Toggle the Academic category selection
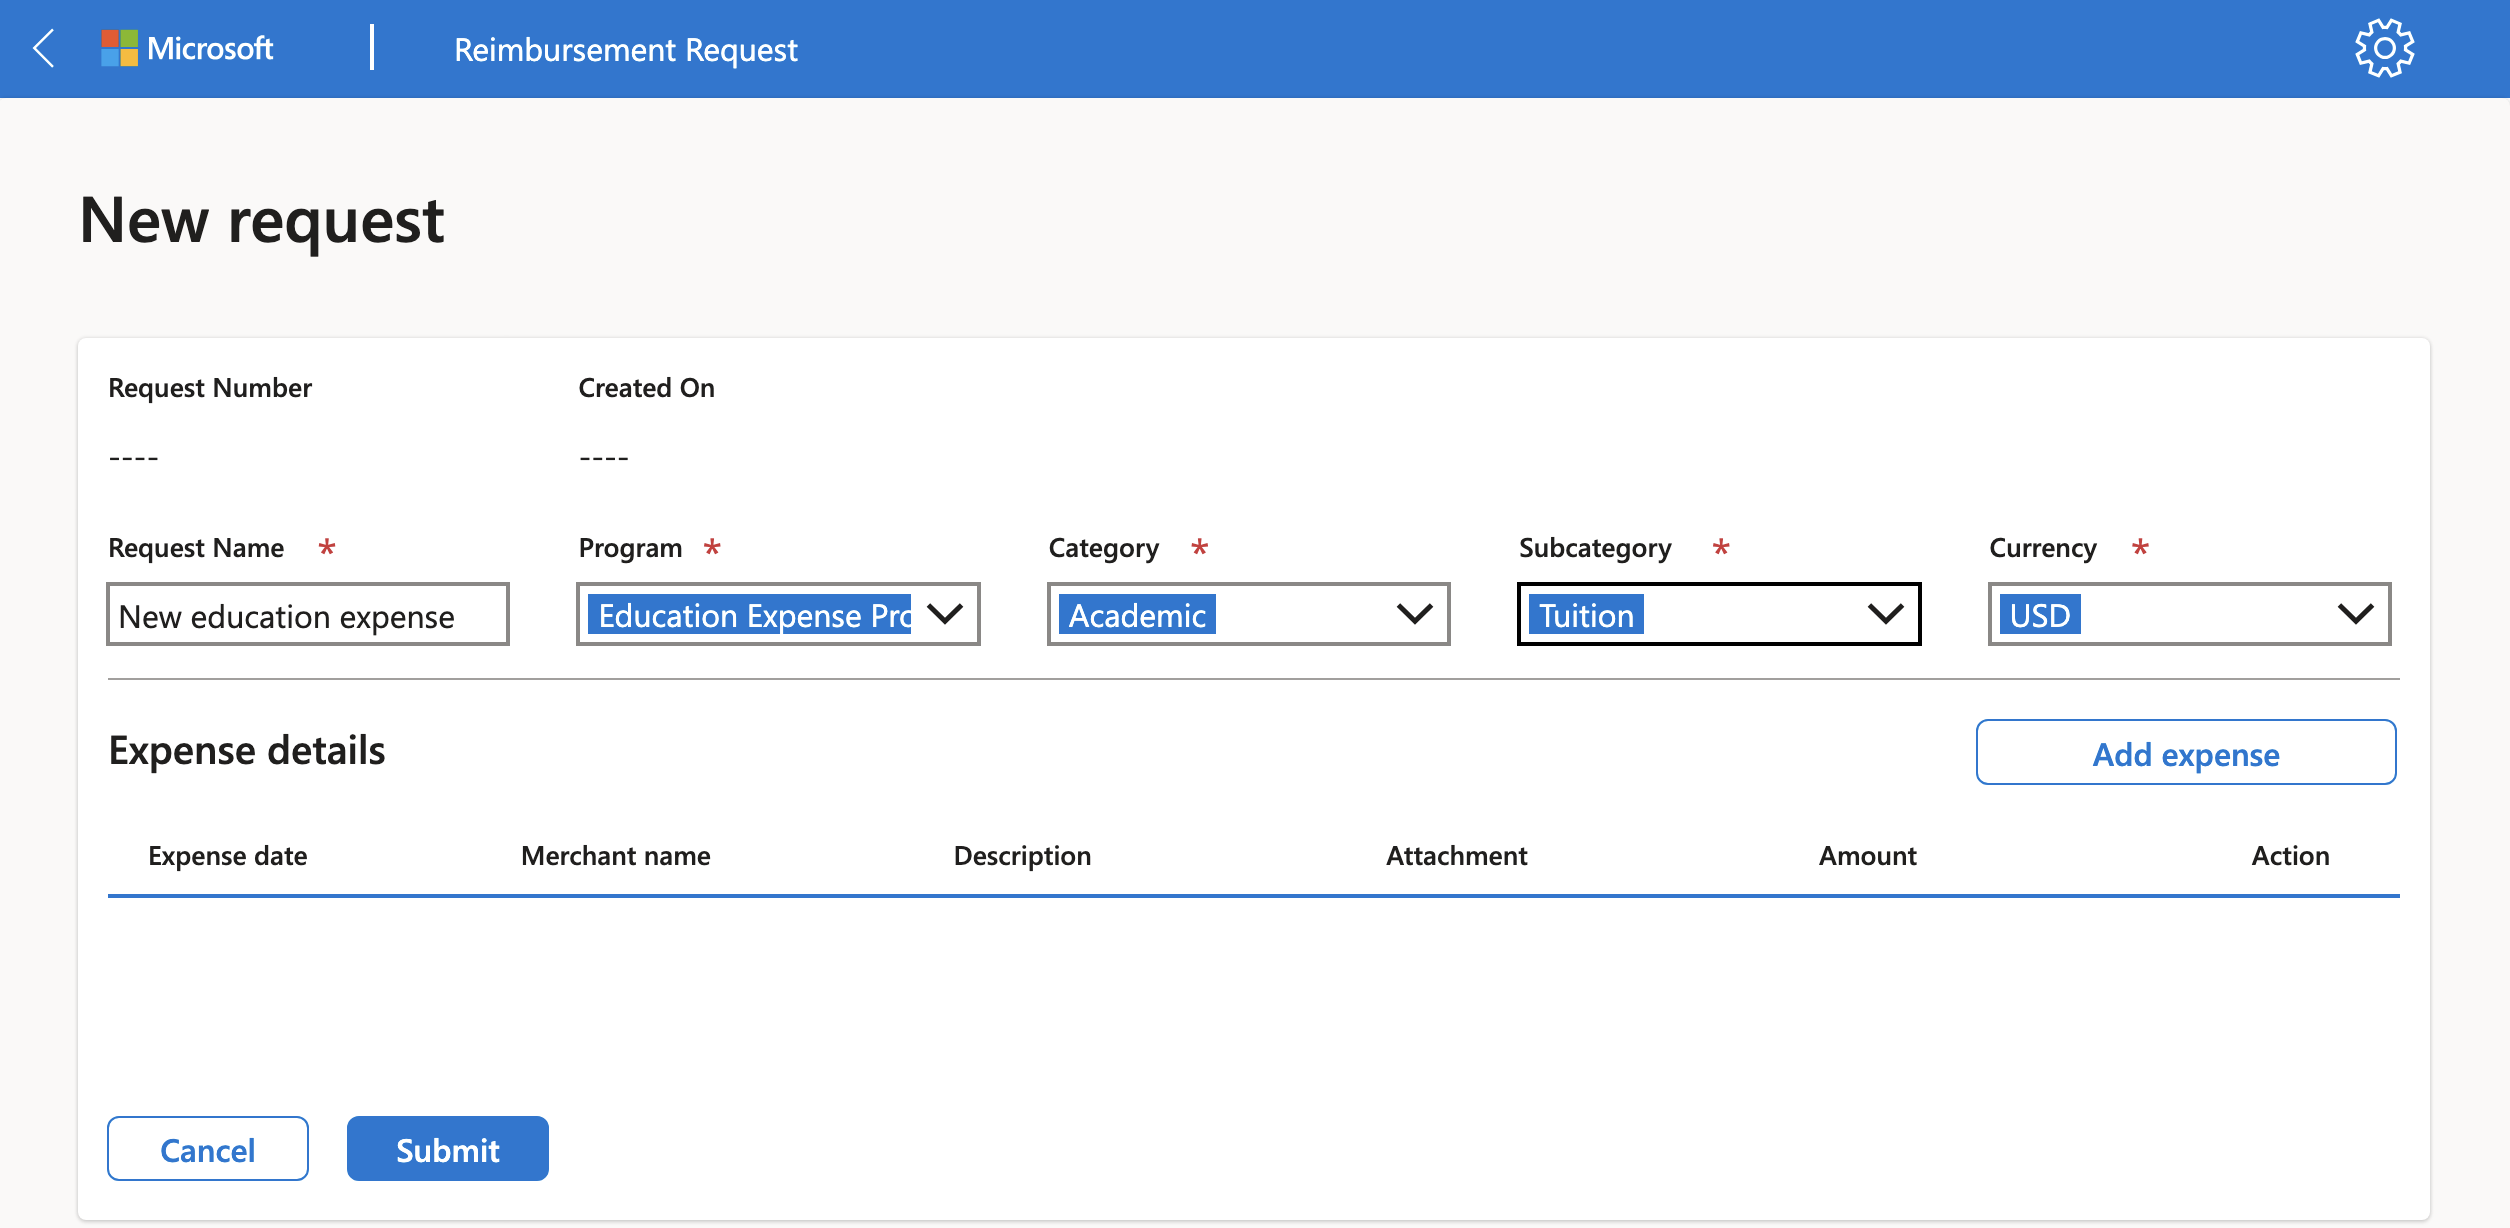The height and width of the screenshot is (1228, 2510). coord(1249,613)
